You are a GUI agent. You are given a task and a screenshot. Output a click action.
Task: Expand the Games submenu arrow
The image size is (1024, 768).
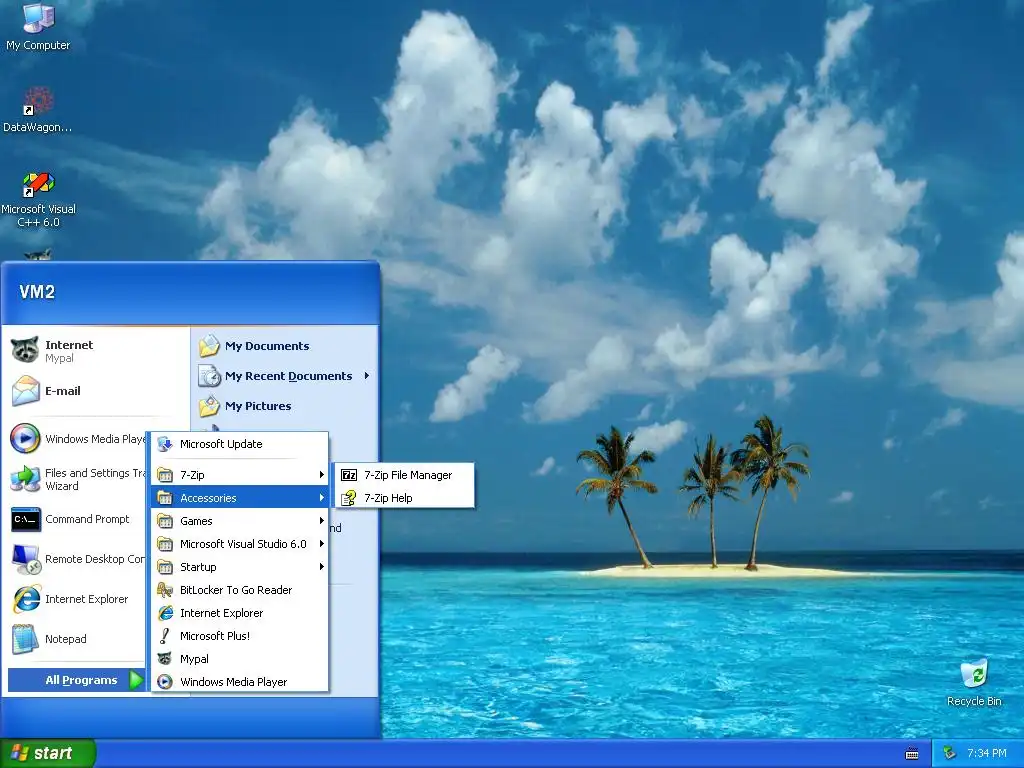[321, 520]
